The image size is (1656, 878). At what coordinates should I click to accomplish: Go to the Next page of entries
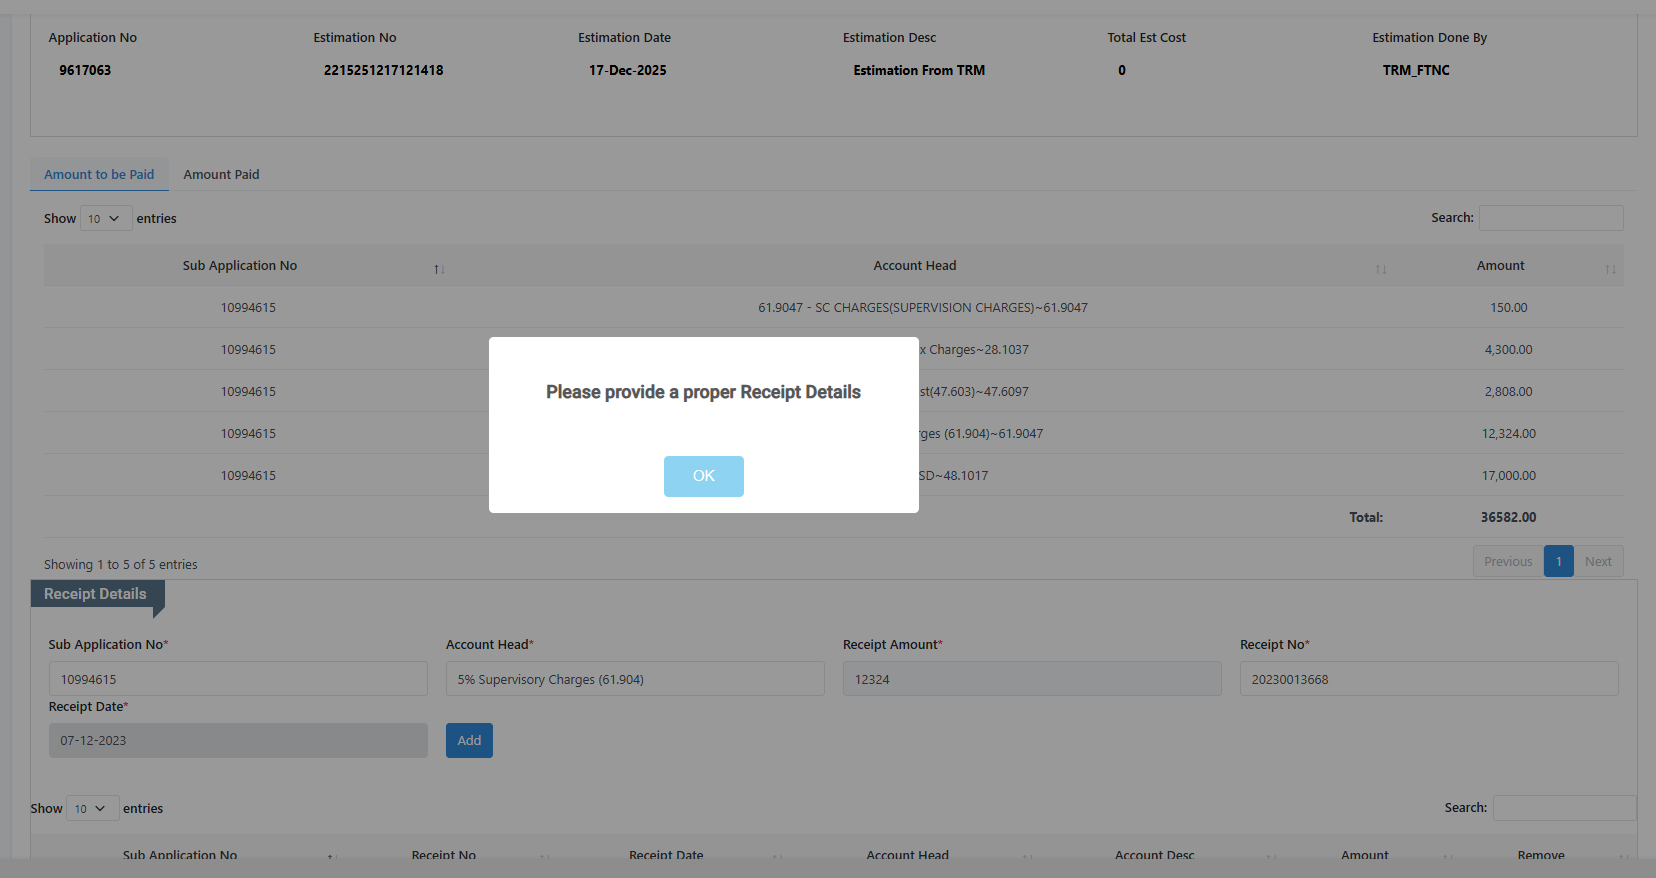click(x=1598, y=561)
